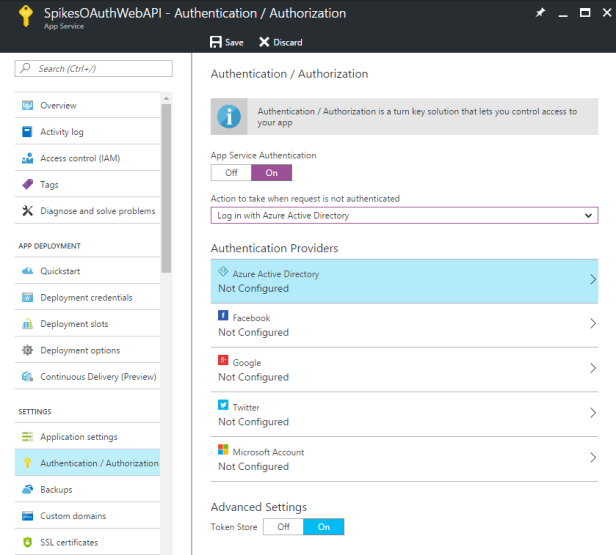Click the SSL certificates shield icon
Image resolution: width=616 pixels, height=555 pixels.
coord(28,542)
